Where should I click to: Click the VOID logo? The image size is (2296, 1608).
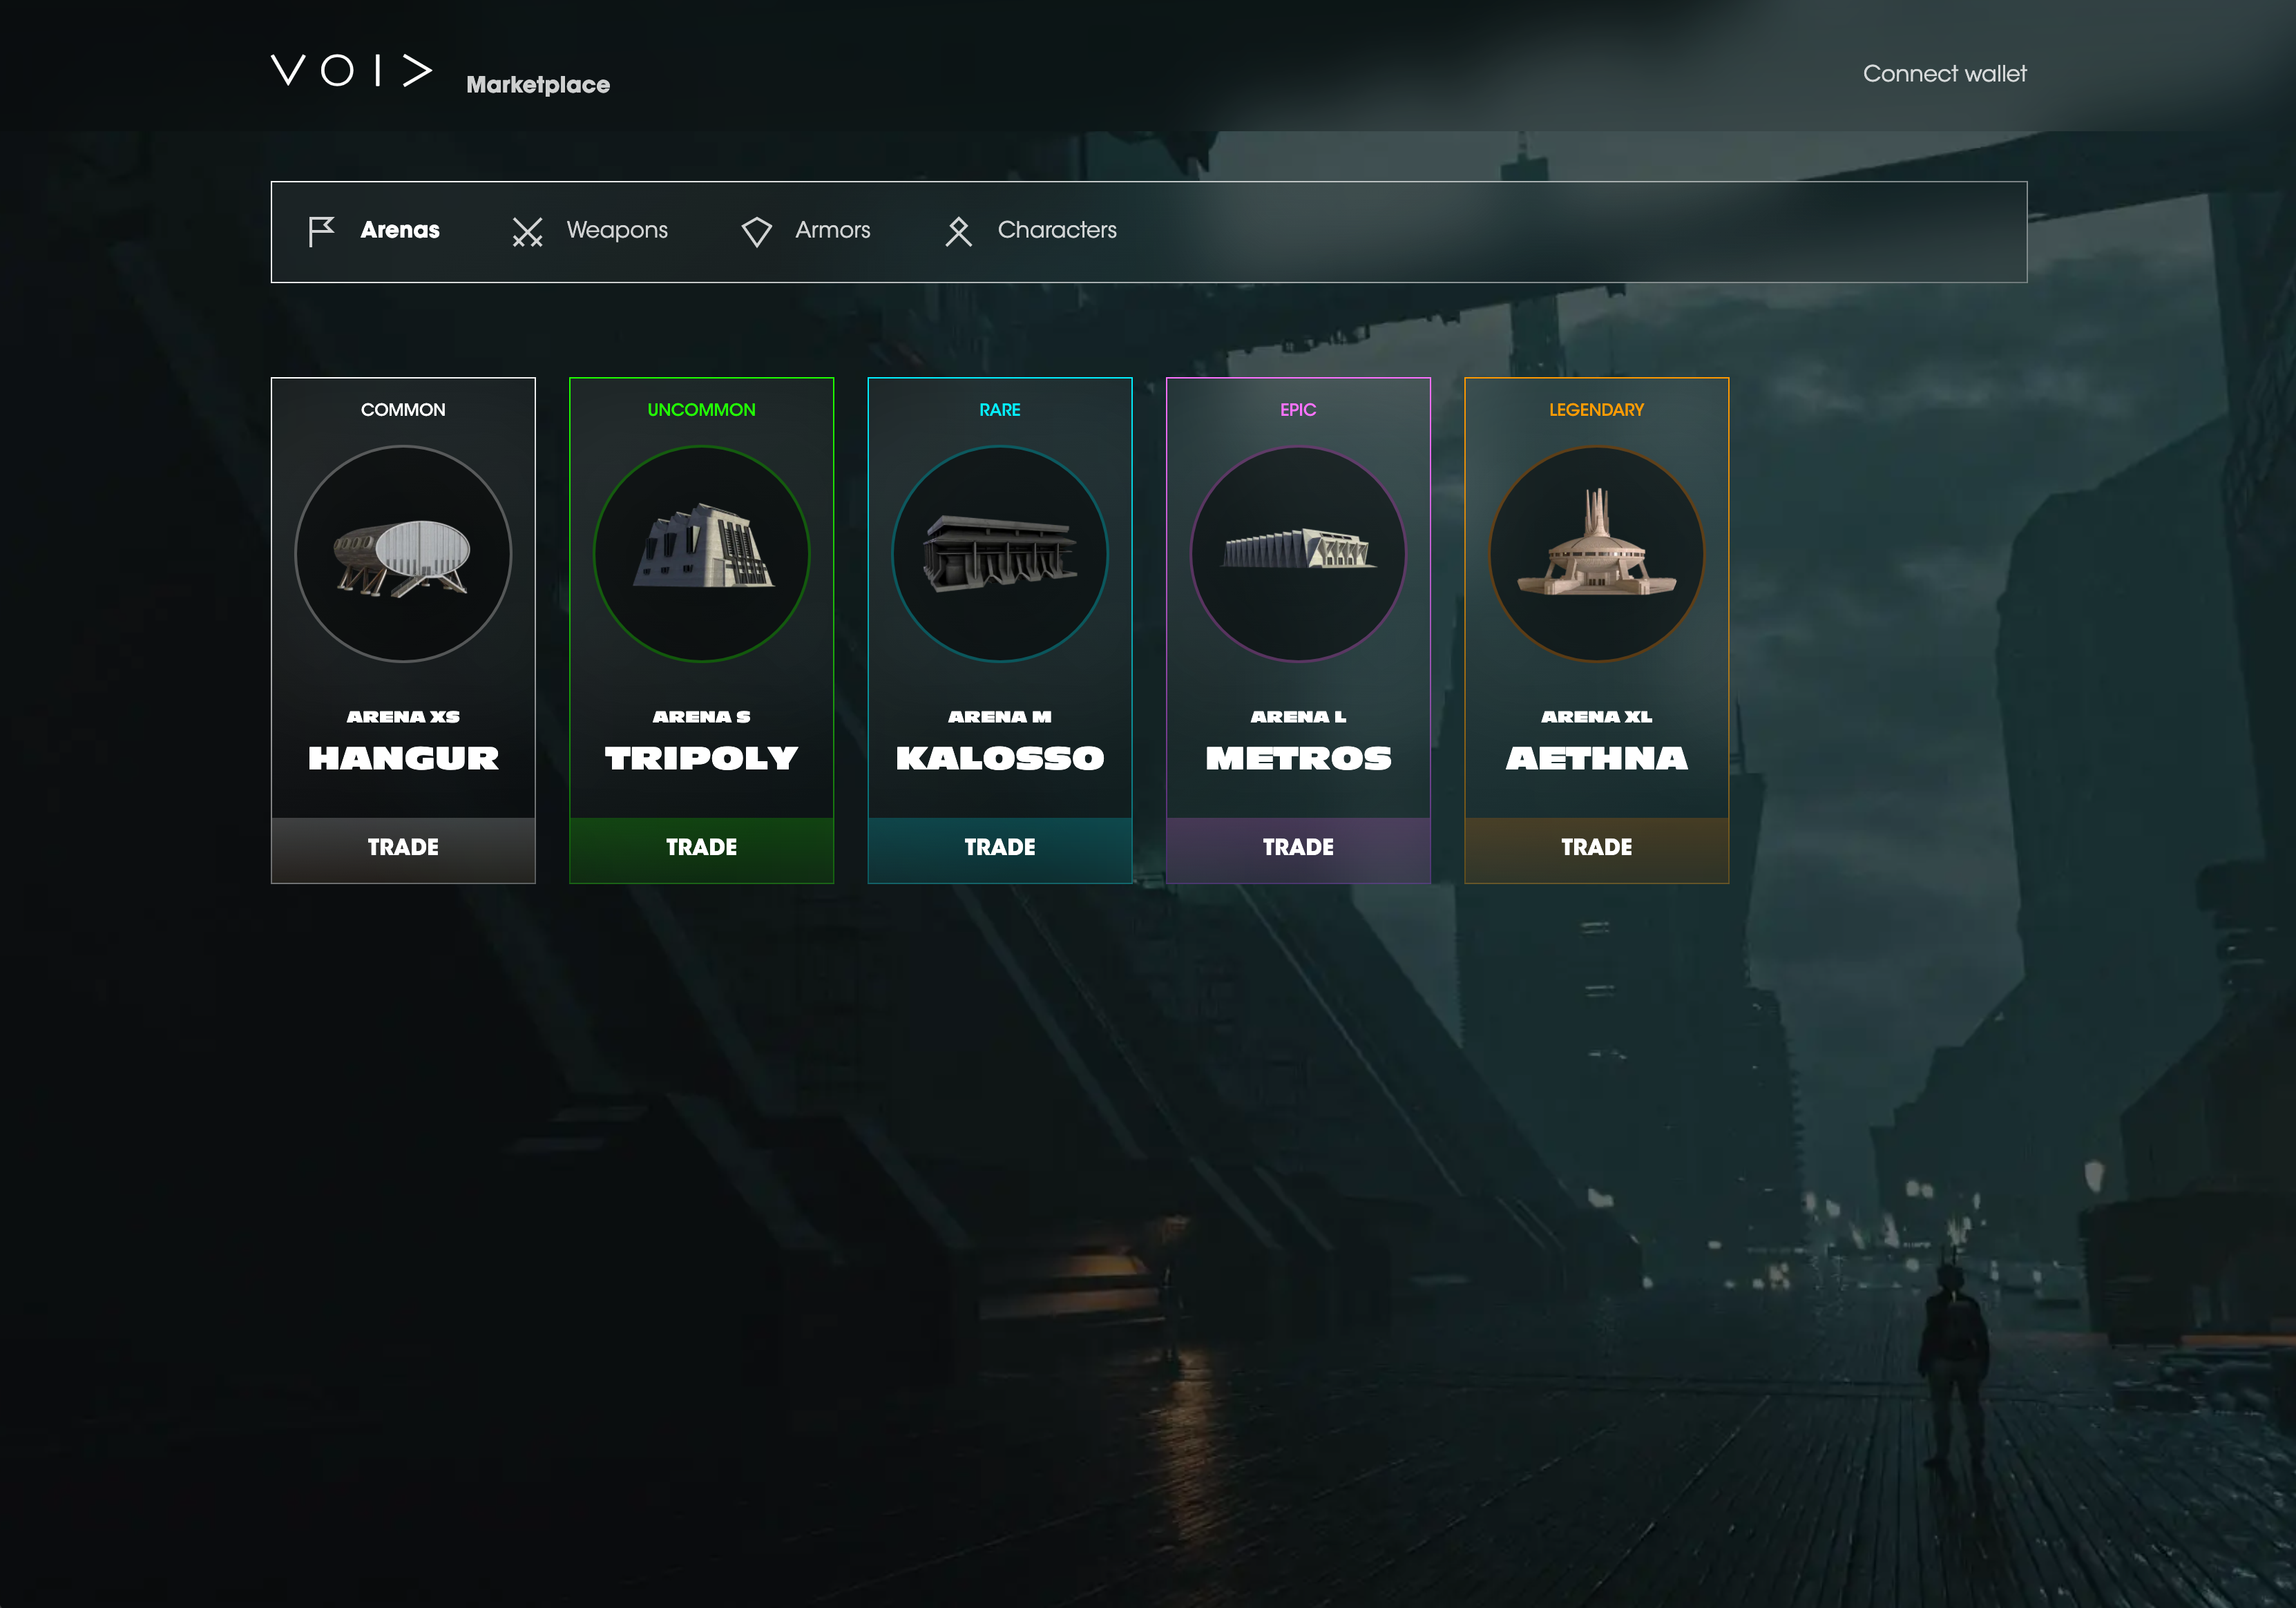tap(352, 71)
